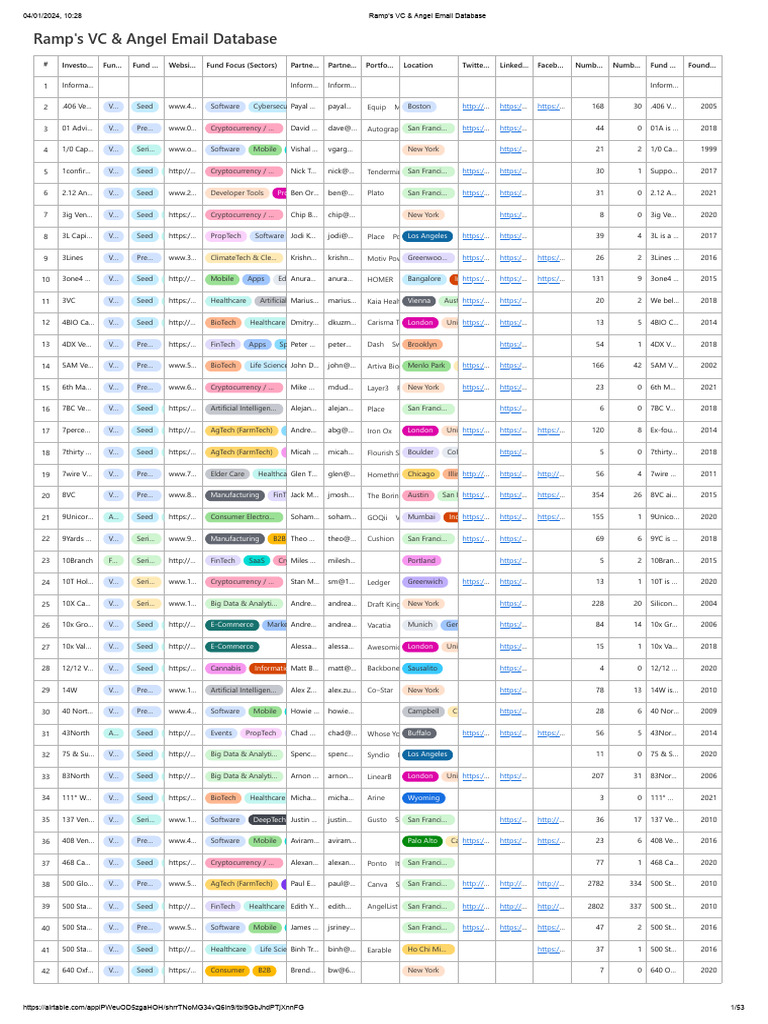Open the Facebook link in the Ho Chi Mi... row
Viewport: 768px width, 1024px height.
(x=551, y=950)
